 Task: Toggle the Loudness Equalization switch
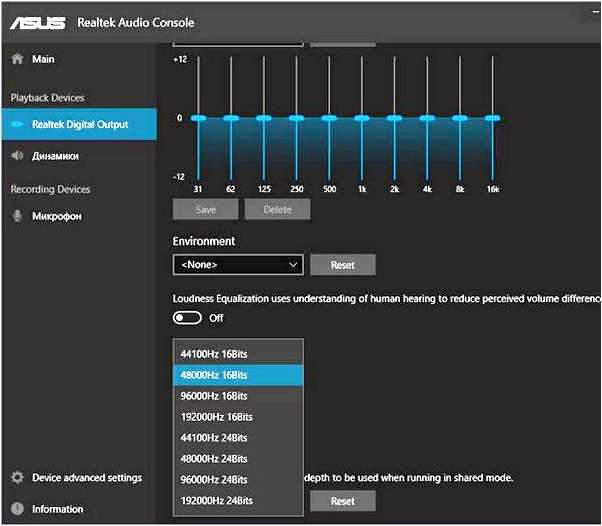pyautogui.click(x=187, y=318)
